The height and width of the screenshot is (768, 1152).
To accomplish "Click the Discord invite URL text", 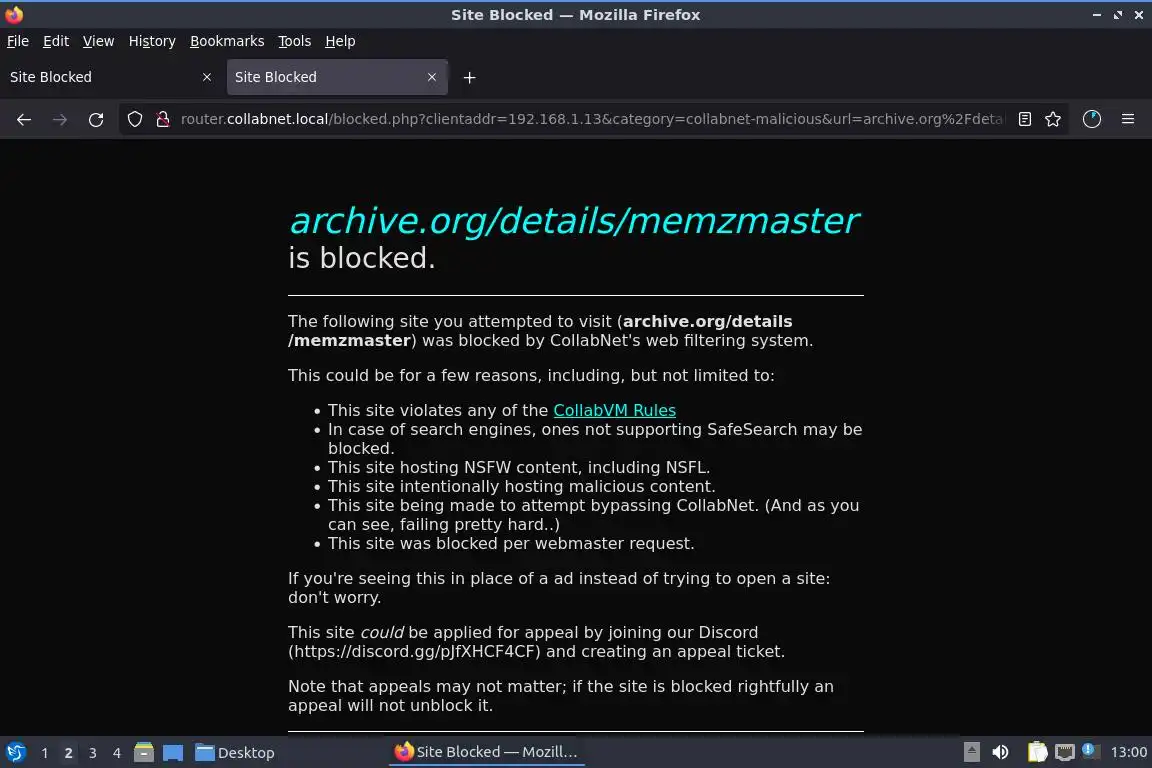I will [414, 652].
